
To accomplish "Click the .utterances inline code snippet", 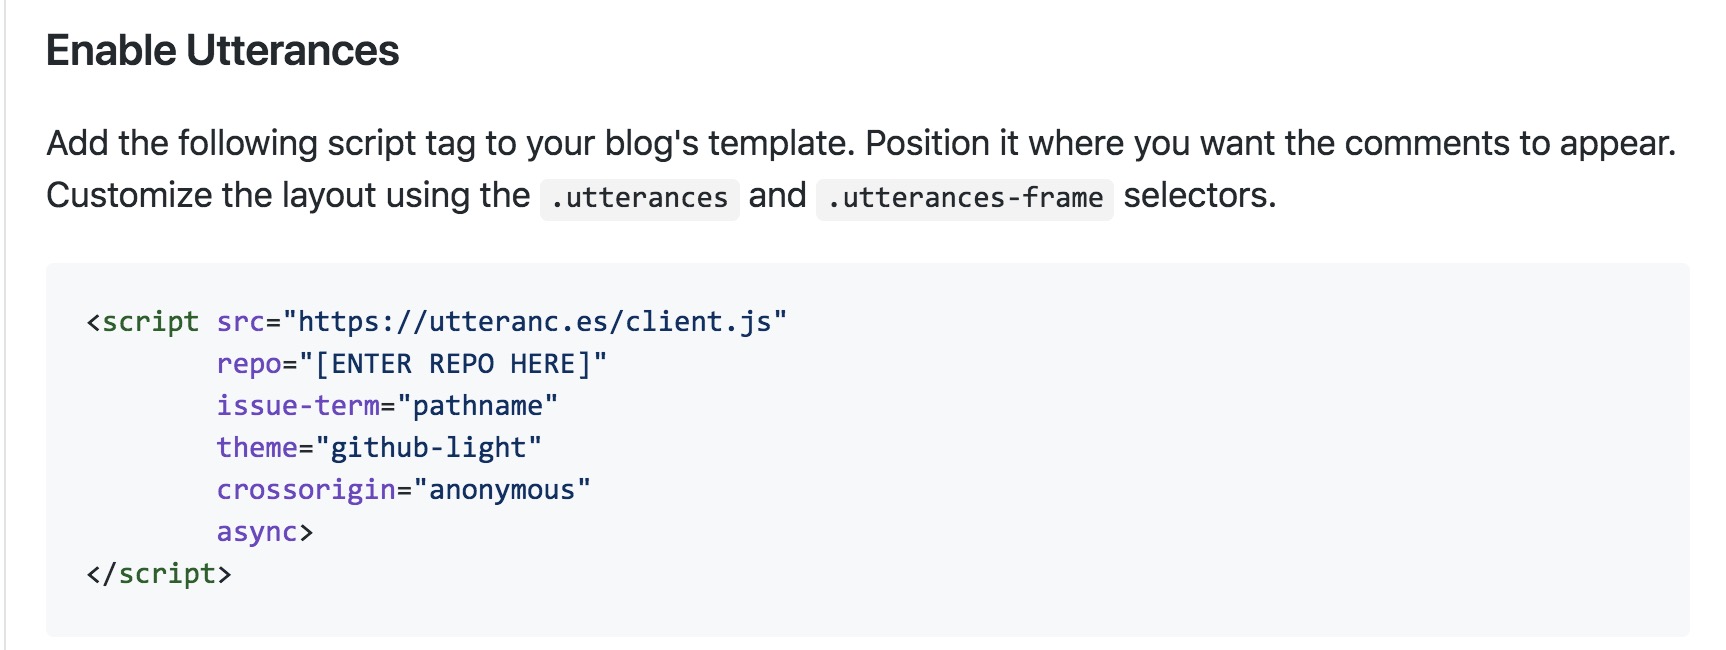I will pyautogui.click(x=639, y=198).
